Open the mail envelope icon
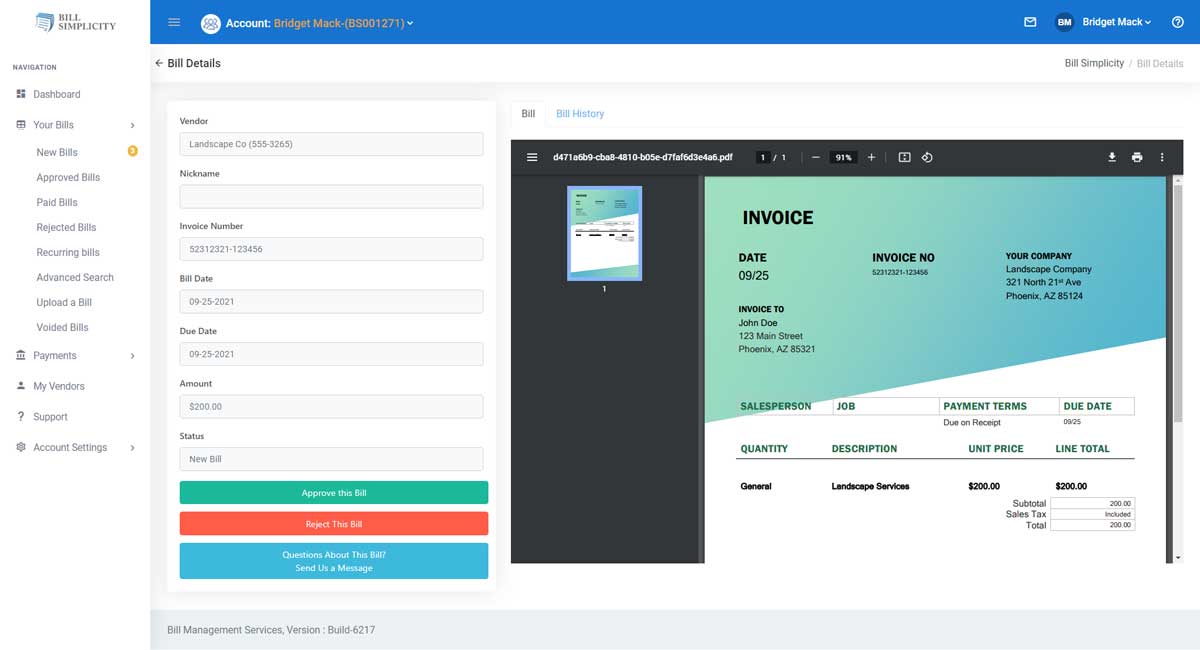This screenshot has height=650, width=1200. 1030,22
